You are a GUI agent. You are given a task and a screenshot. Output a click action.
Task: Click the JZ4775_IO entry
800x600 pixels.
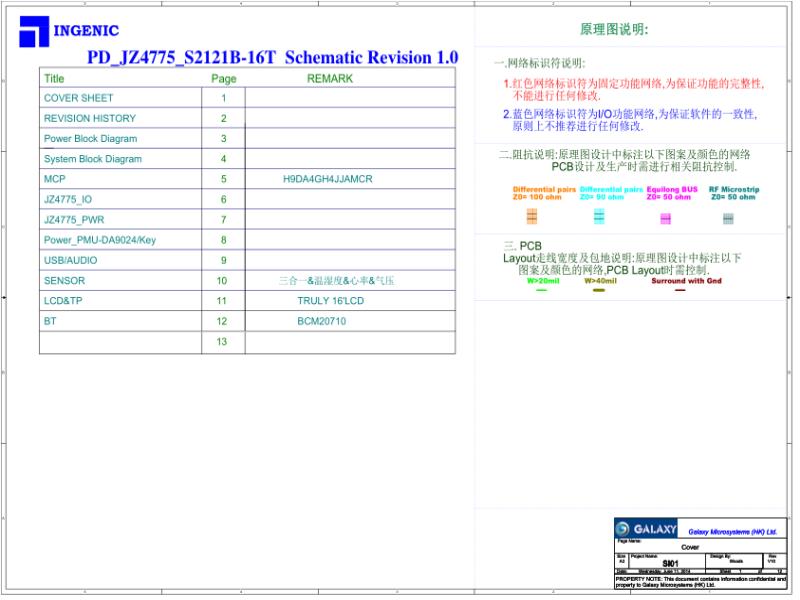coord(68,199)
